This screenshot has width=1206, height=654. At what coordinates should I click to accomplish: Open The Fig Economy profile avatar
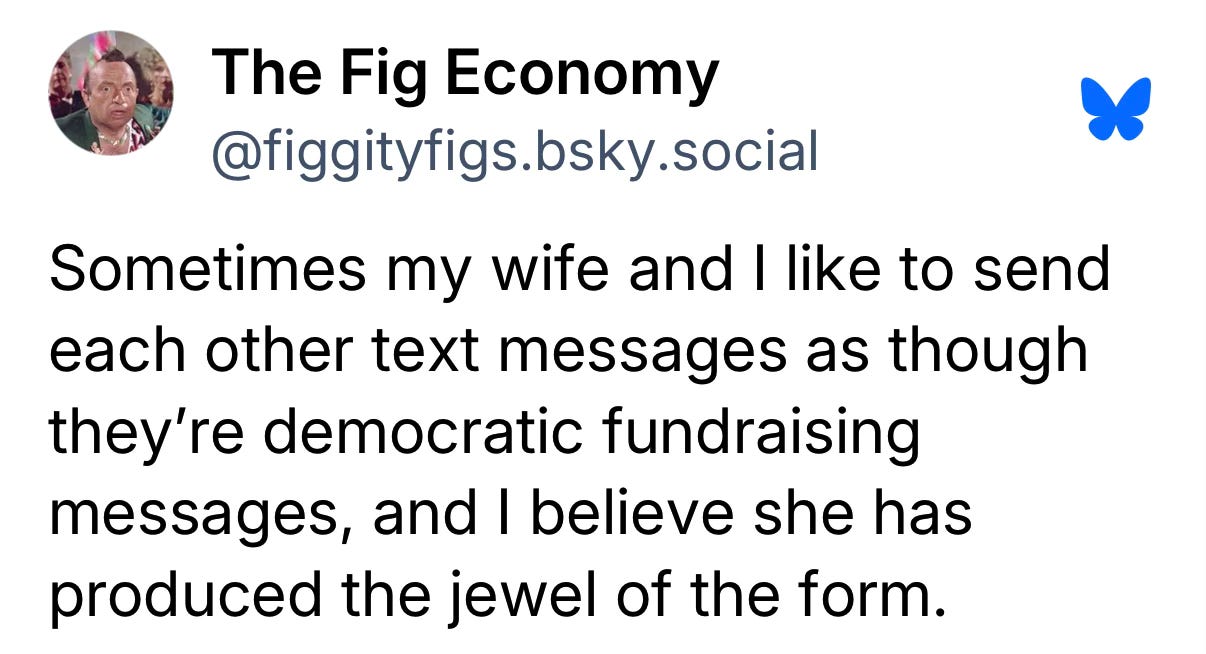111,93
